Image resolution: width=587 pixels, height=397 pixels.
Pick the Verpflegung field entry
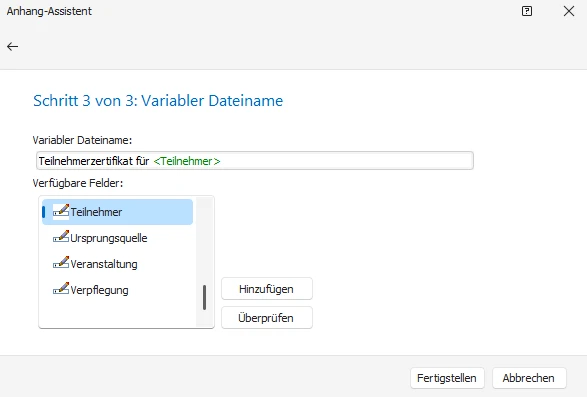click(x=118, y=290)
